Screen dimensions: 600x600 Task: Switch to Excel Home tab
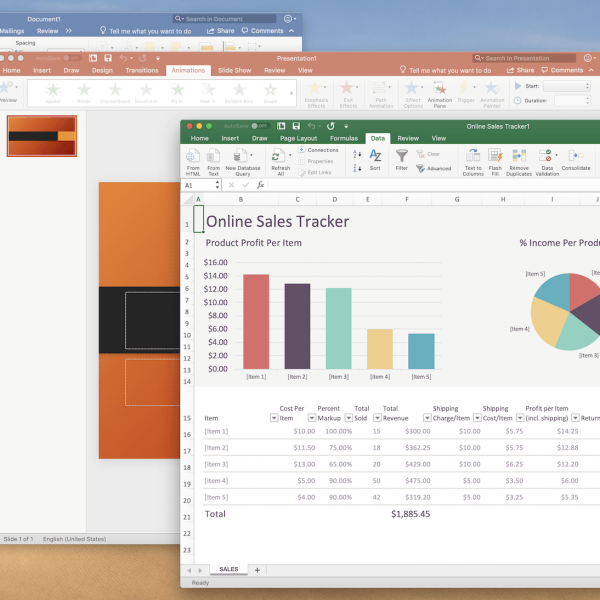coord(200,138)
